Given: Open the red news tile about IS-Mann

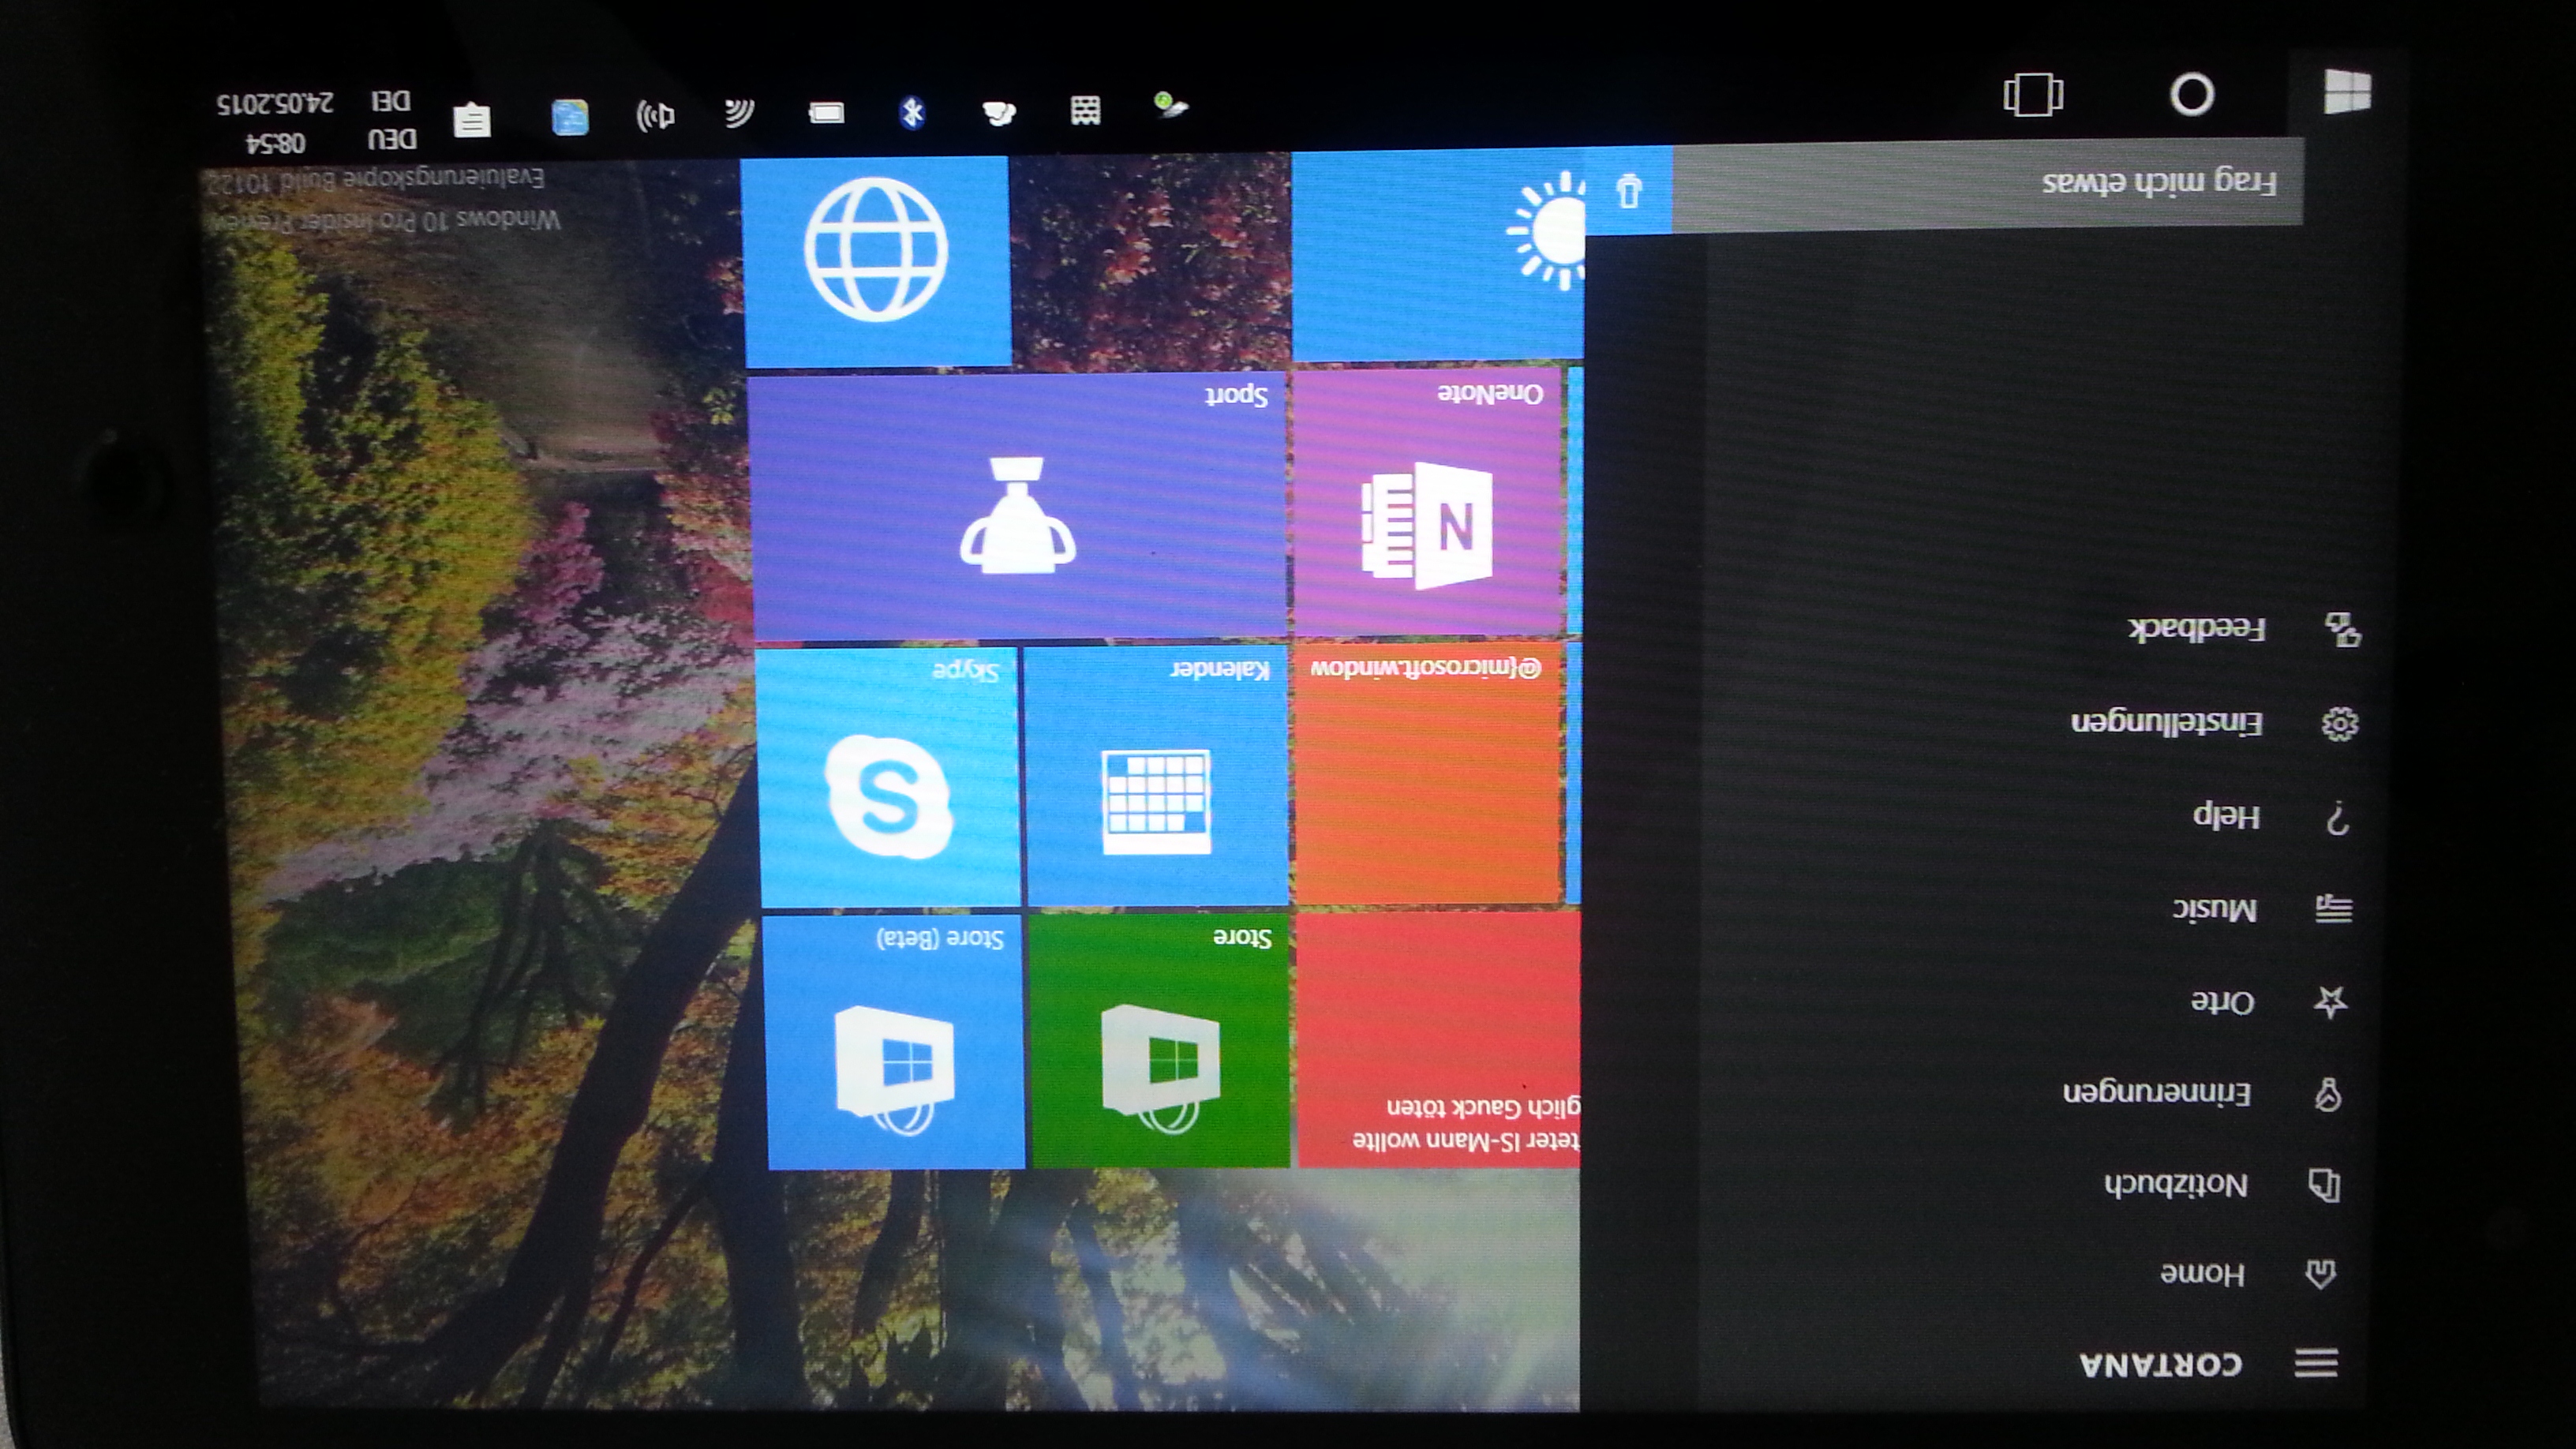Looking at the screenshot, I should tap(1438, 1039).
